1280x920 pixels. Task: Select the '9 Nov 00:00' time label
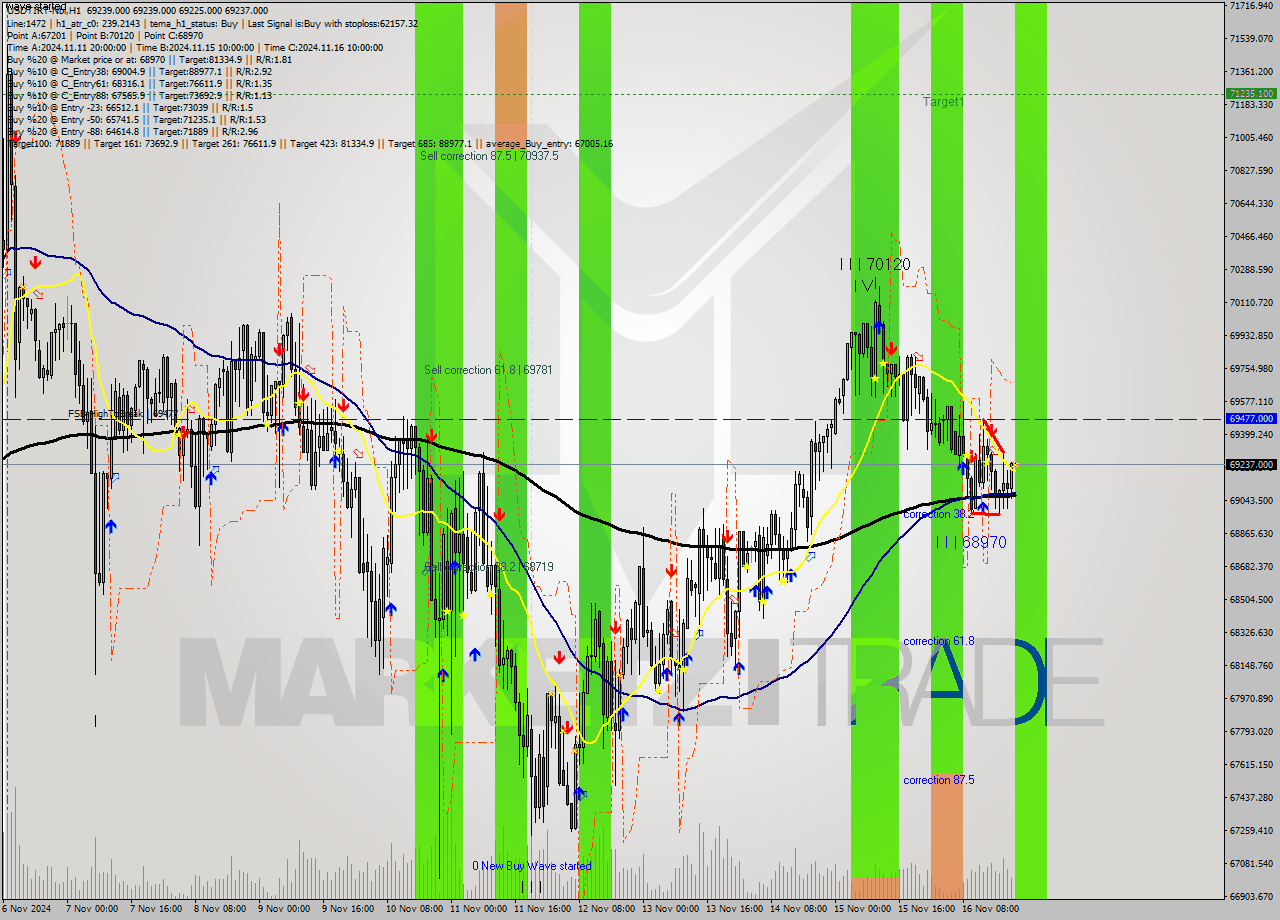coord(284,909)
